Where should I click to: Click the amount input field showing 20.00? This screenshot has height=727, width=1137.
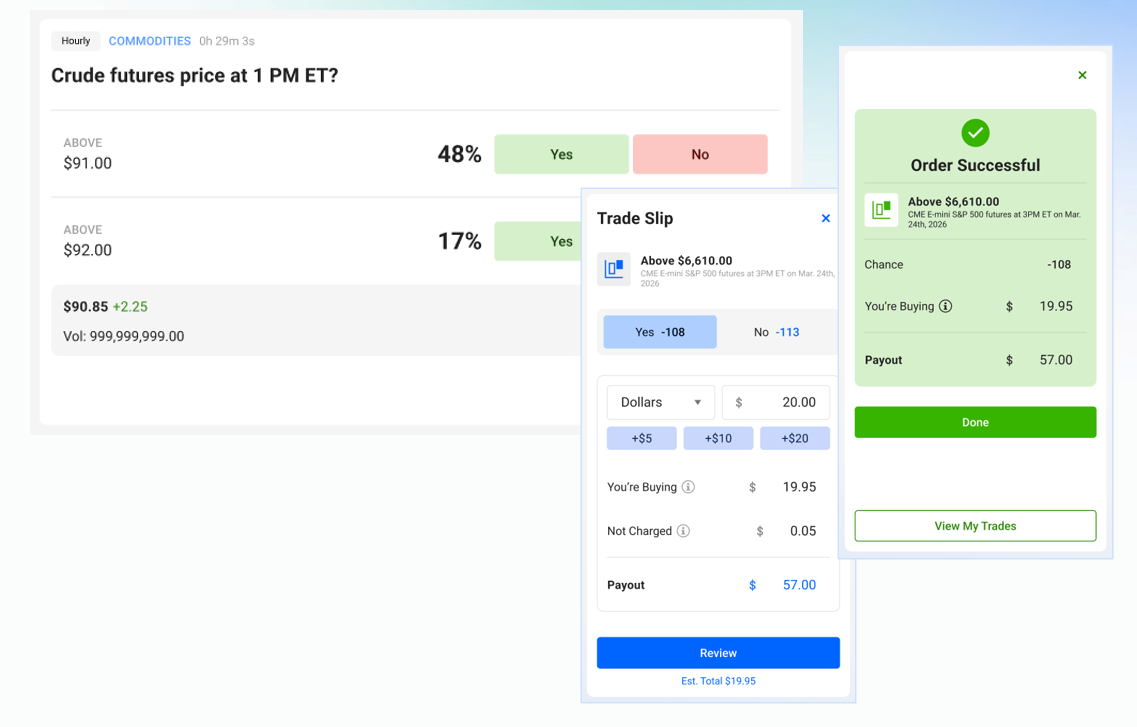[x=776, y=402]
